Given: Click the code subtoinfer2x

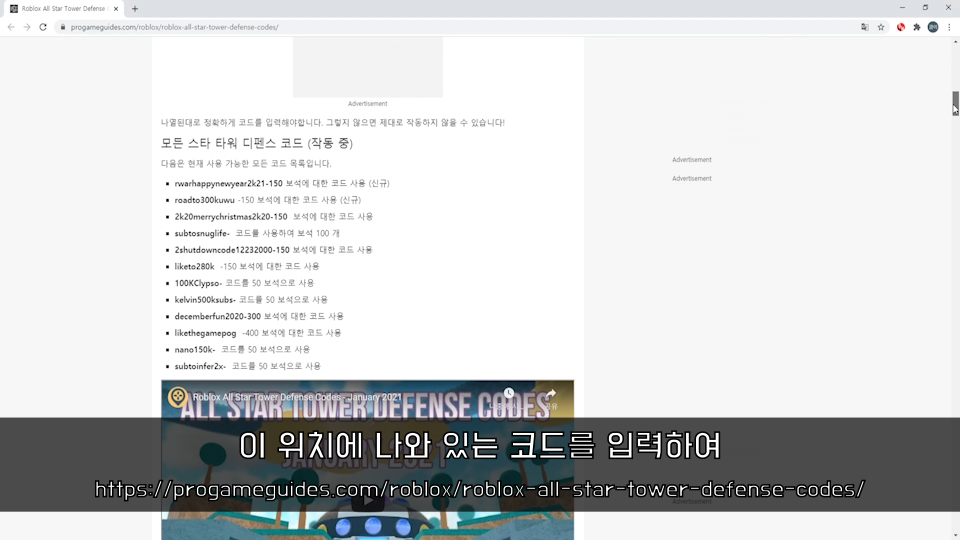Looking at the screenshot, I should (199, 366).
